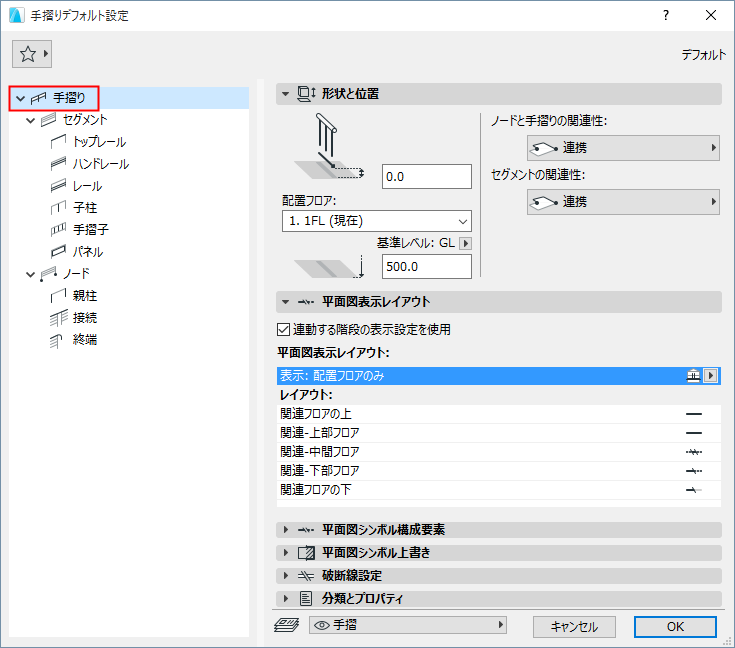
Task: Select the 関連-中間フロア layout row
Action: (x=499, y=452)
